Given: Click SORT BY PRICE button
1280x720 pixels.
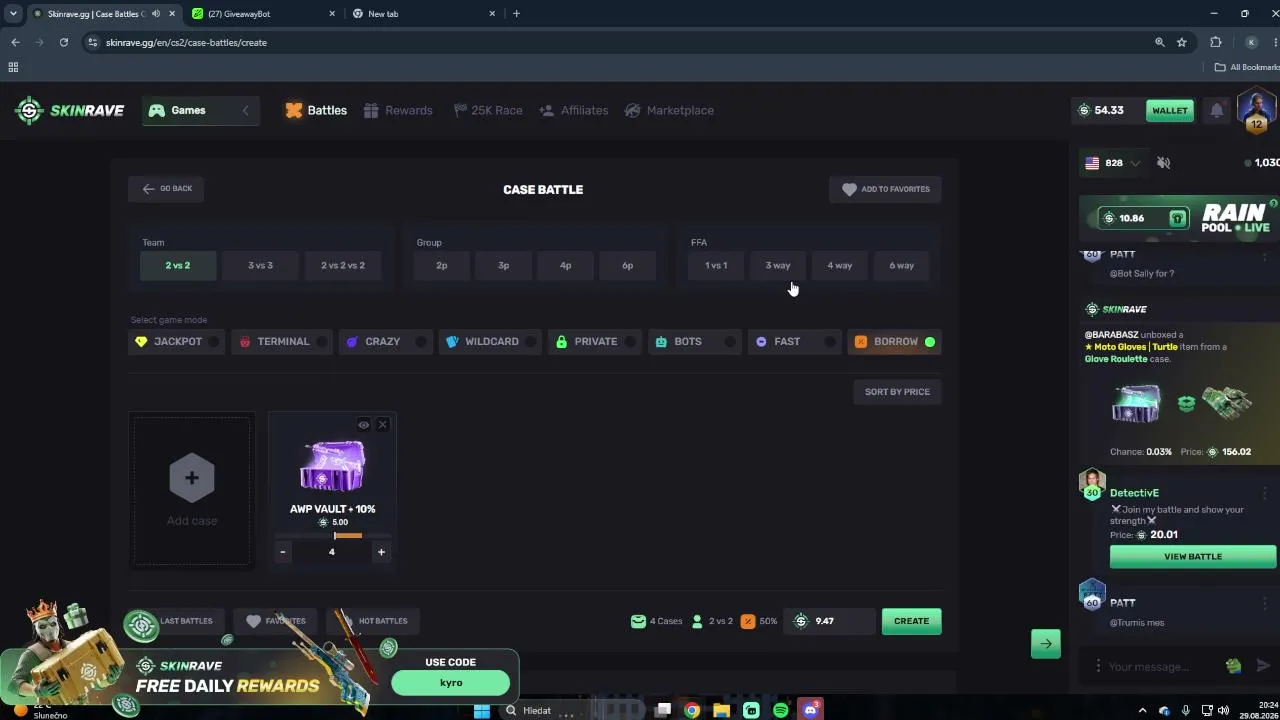Looking at the screenshot, I should (897, 392).
